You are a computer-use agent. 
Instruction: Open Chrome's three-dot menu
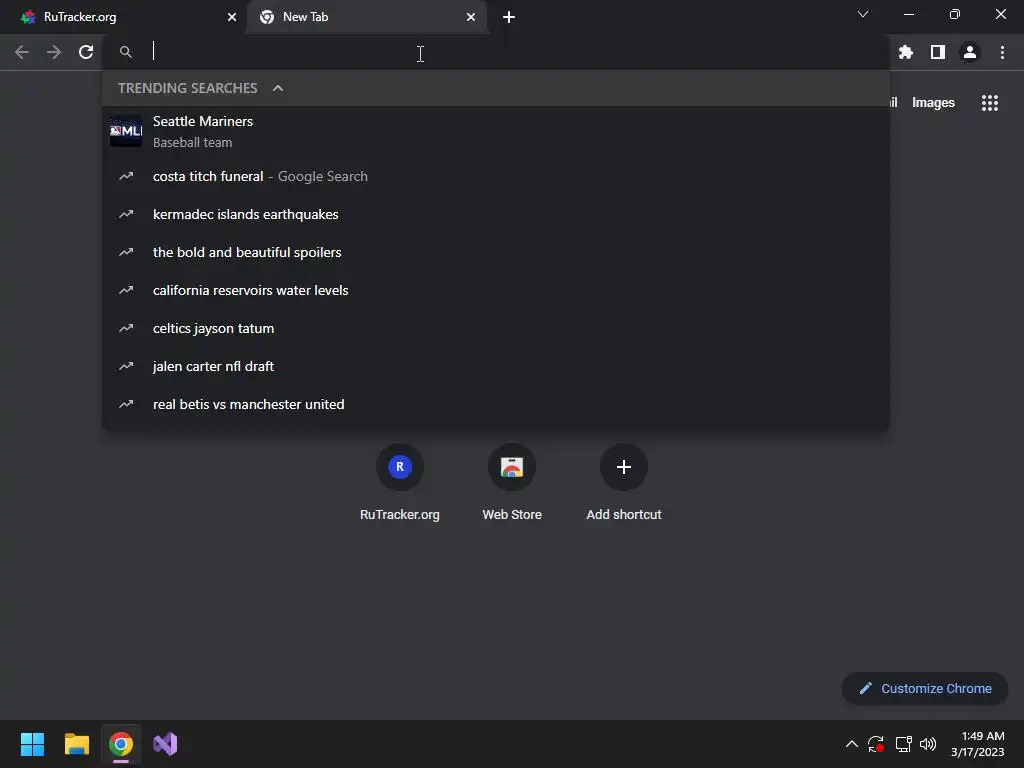(x=1002, y=52)
